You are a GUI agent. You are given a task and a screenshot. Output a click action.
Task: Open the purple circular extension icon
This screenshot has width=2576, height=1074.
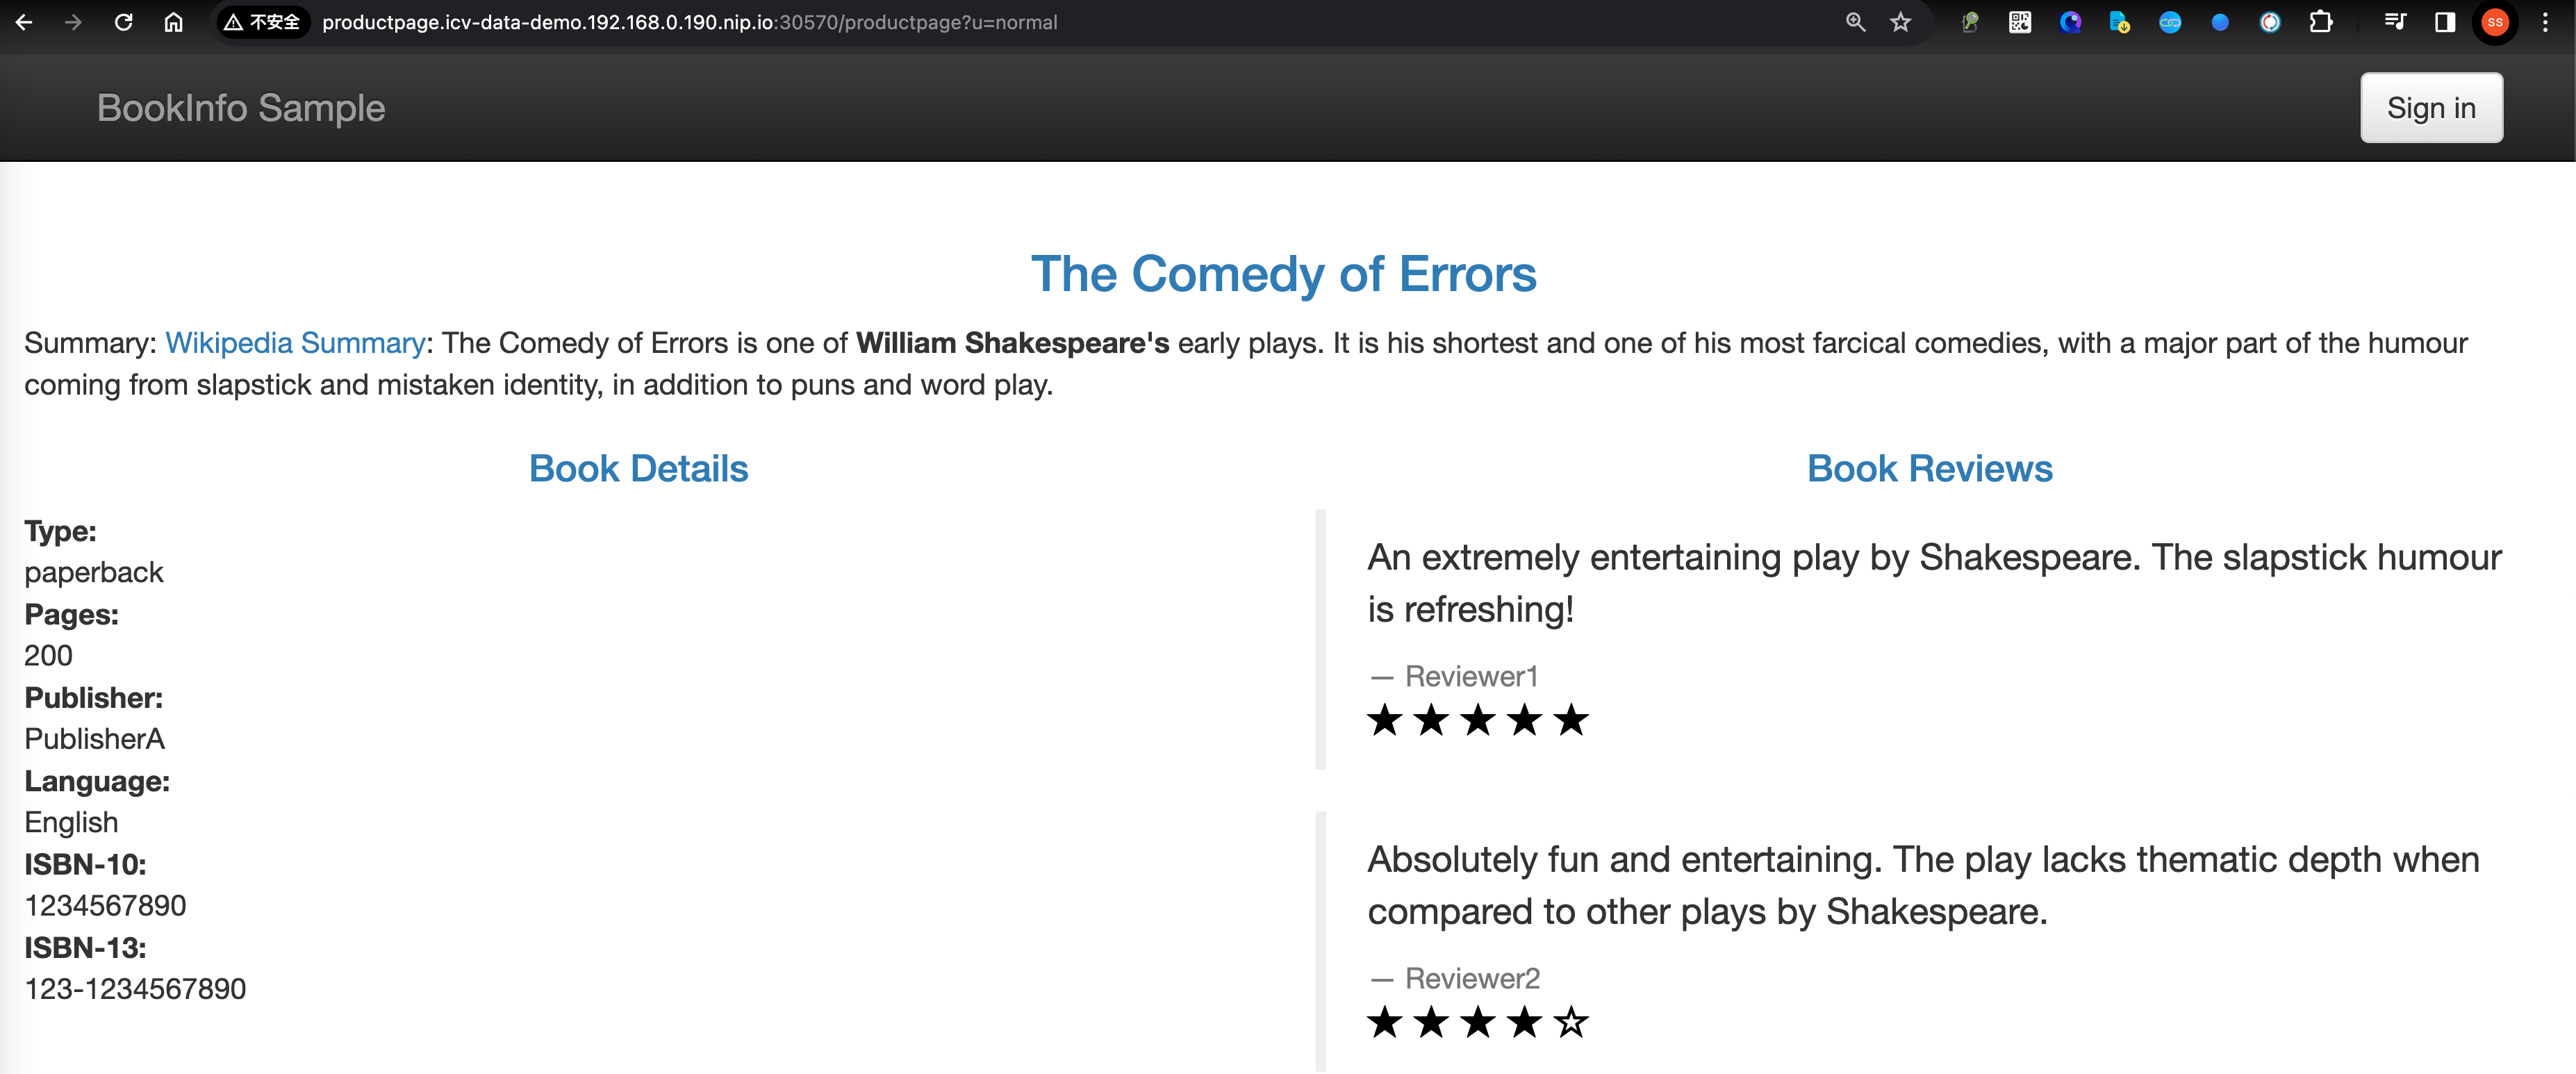2070,22
